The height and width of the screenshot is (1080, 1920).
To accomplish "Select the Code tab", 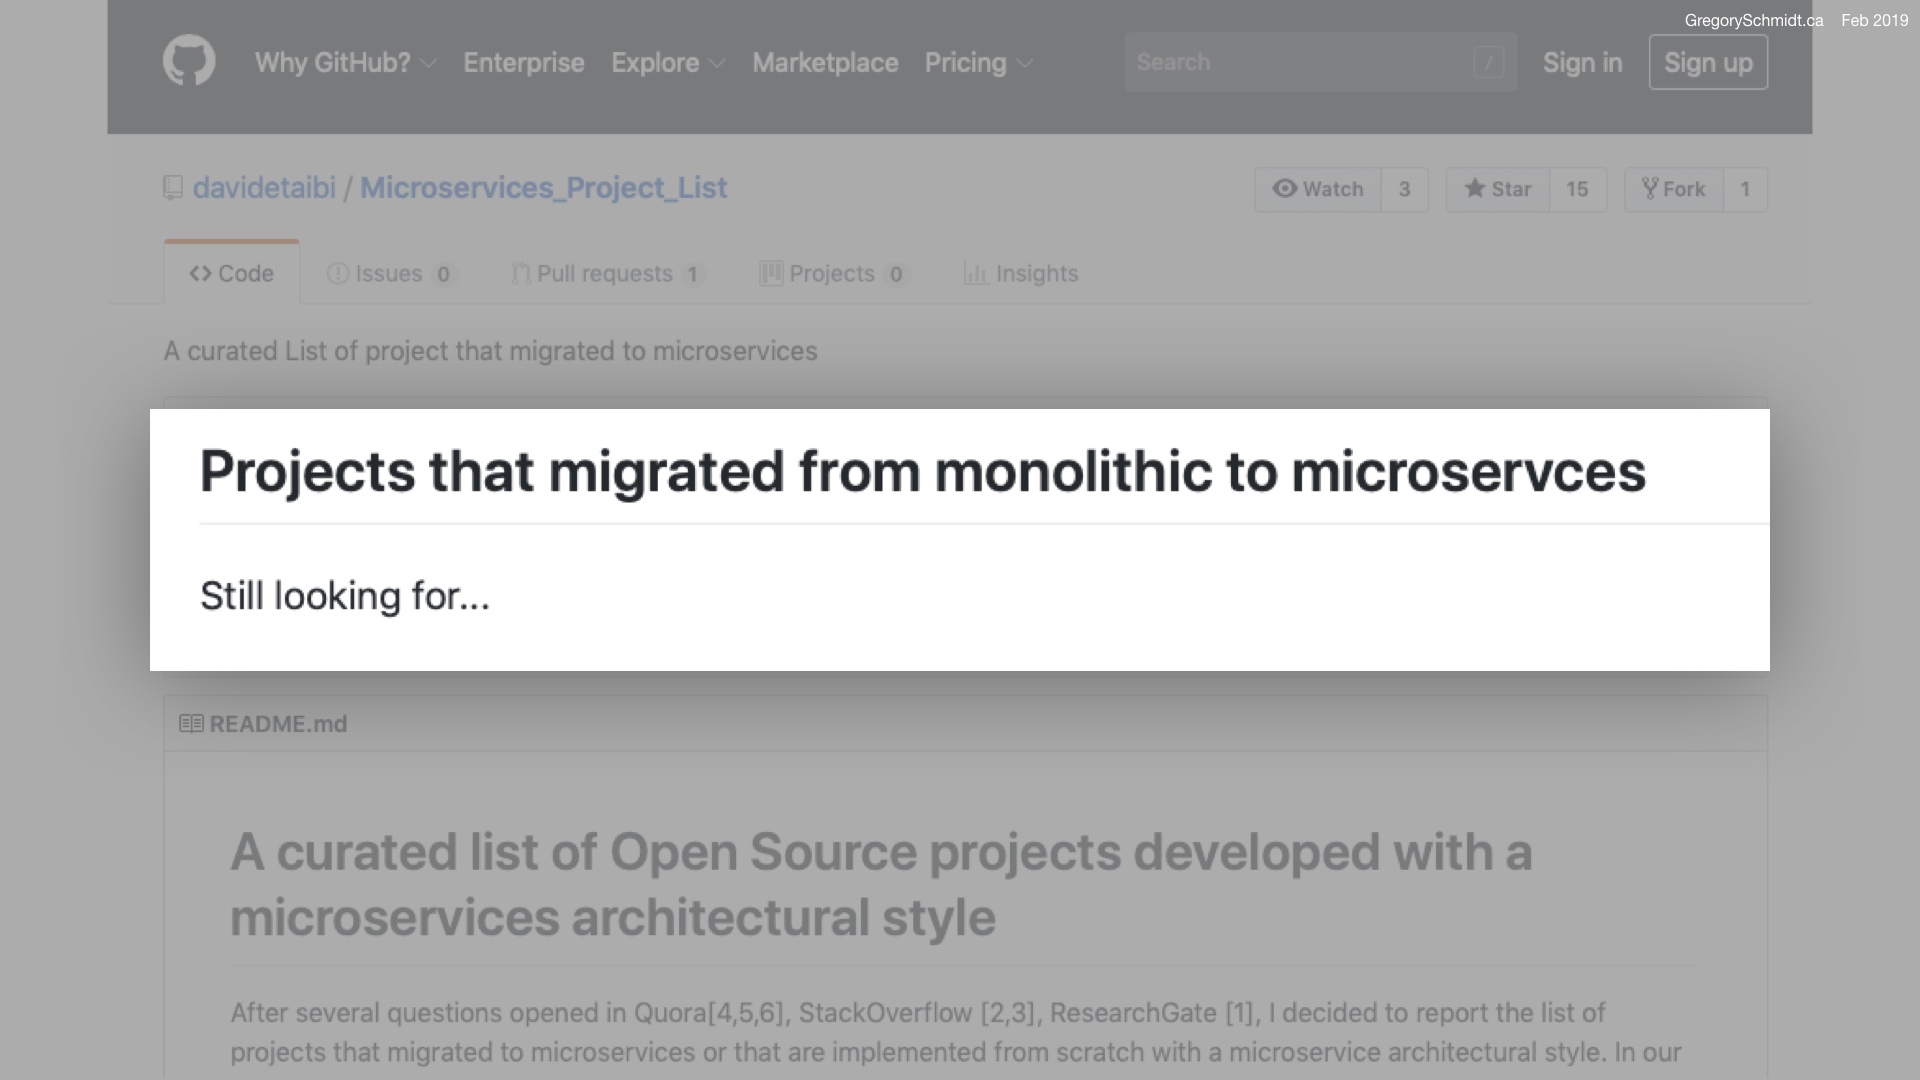I will pyautogui.click(x=232, y=272).
